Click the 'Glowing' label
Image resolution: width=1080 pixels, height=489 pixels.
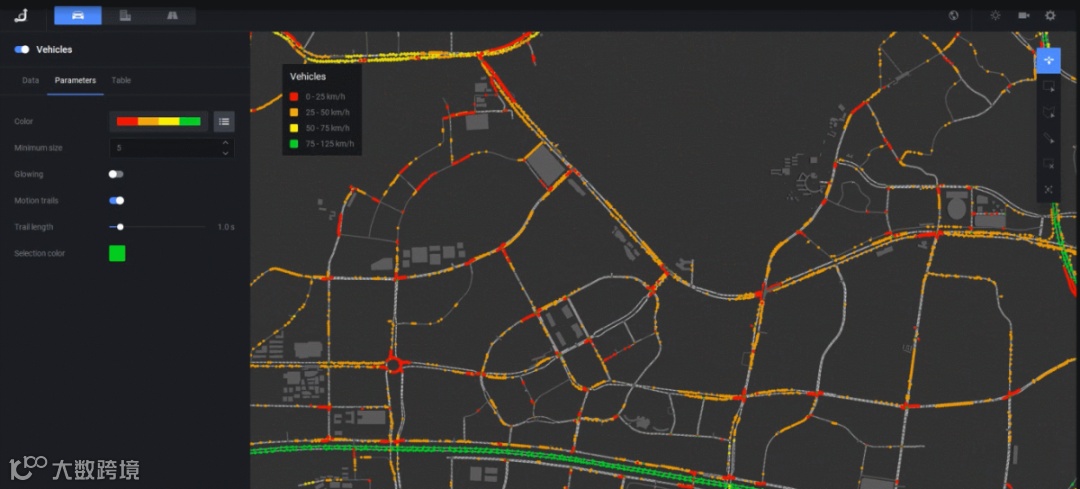(28, 174)
